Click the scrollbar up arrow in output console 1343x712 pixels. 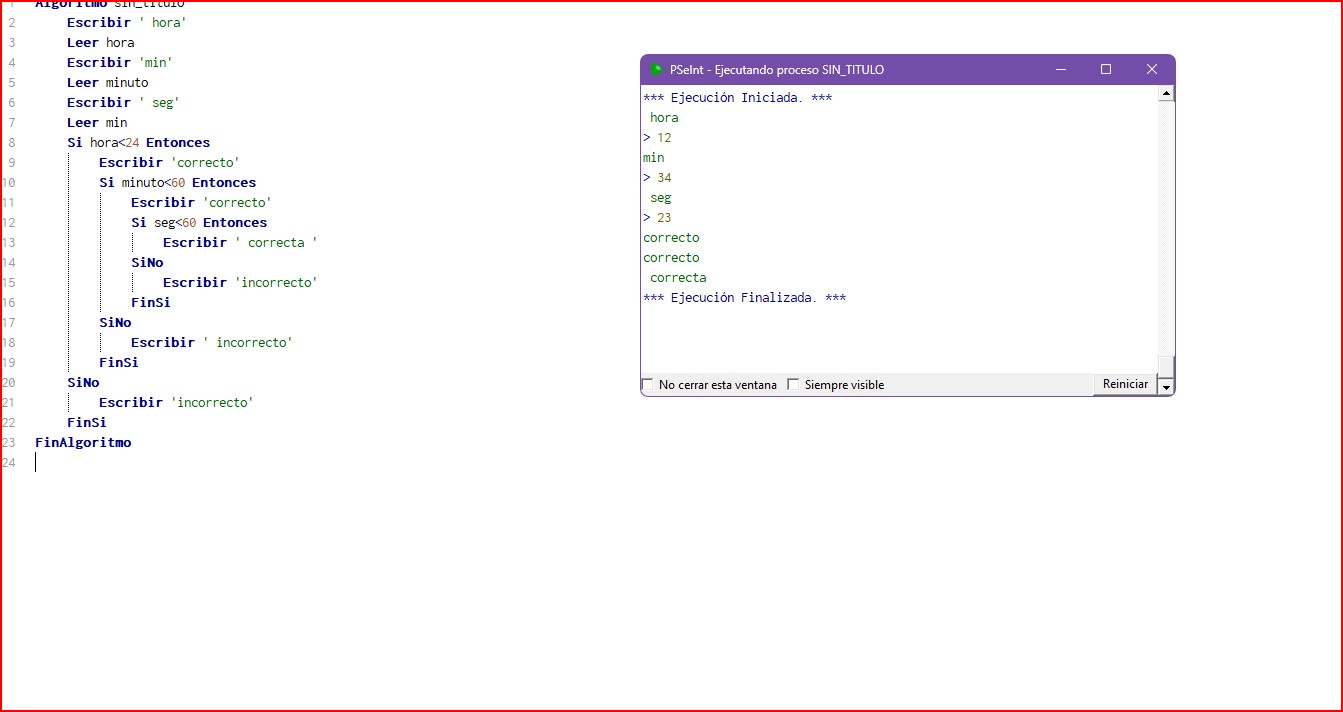pyautogui.click(x=1166, y=94)
